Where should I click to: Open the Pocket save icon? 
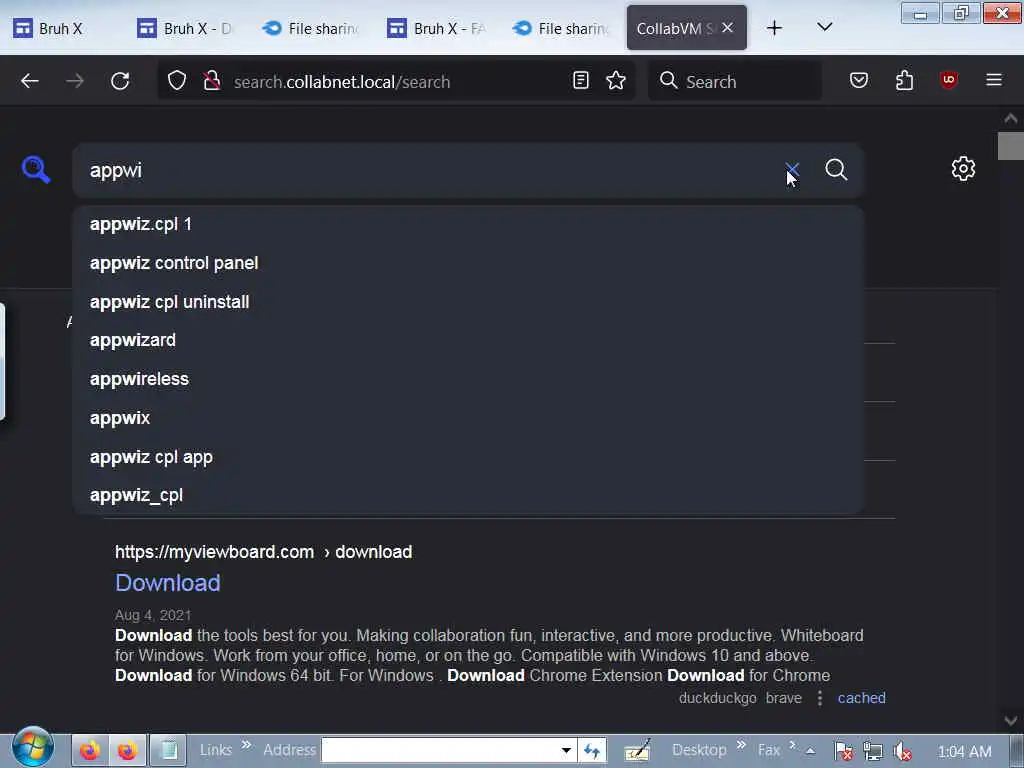pyautogui.click(x=859, y=80)
